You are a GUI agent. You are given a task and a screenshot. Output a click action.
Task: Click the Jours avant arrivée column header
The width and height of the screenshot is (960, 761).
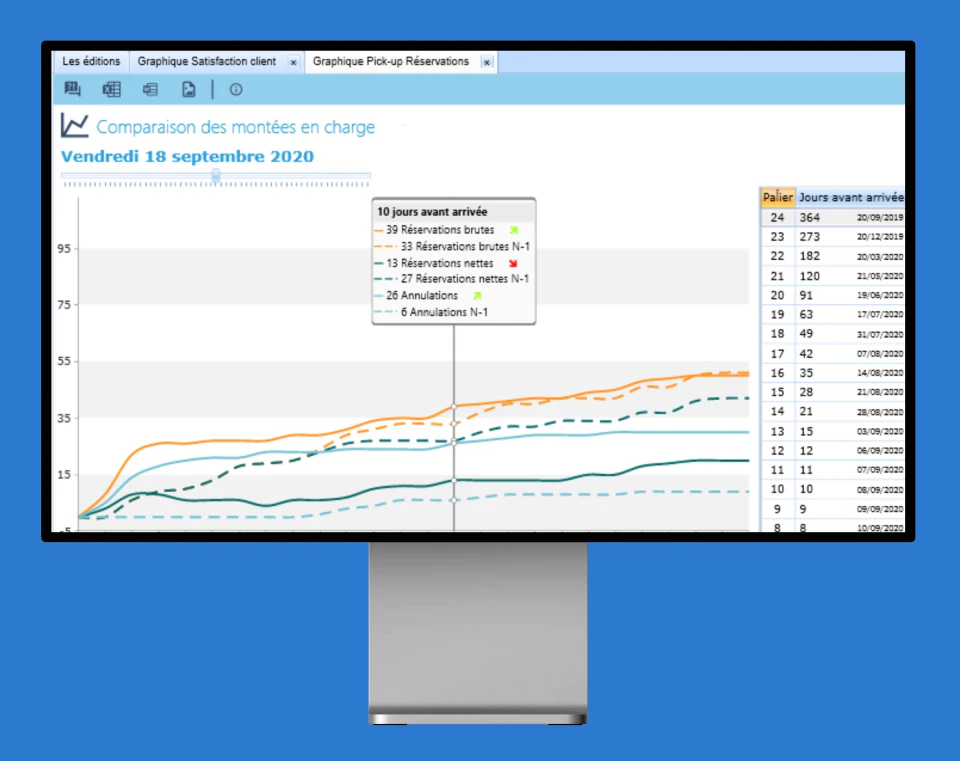pyautogui.click(x=850, y=198)
